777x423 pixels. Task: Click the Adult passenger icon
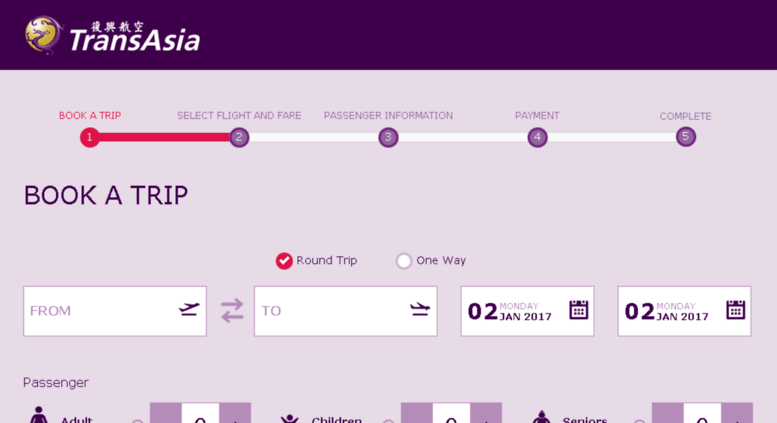coord(39,415)
